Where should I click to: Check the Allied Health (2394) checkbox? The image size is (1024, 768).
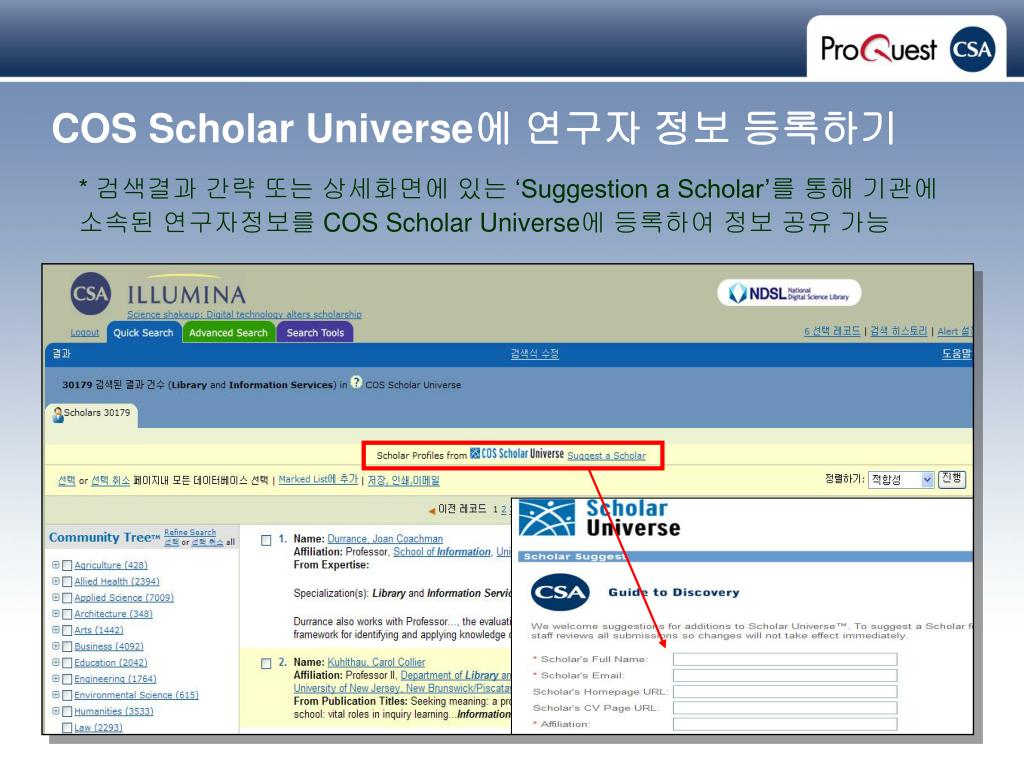67,582
